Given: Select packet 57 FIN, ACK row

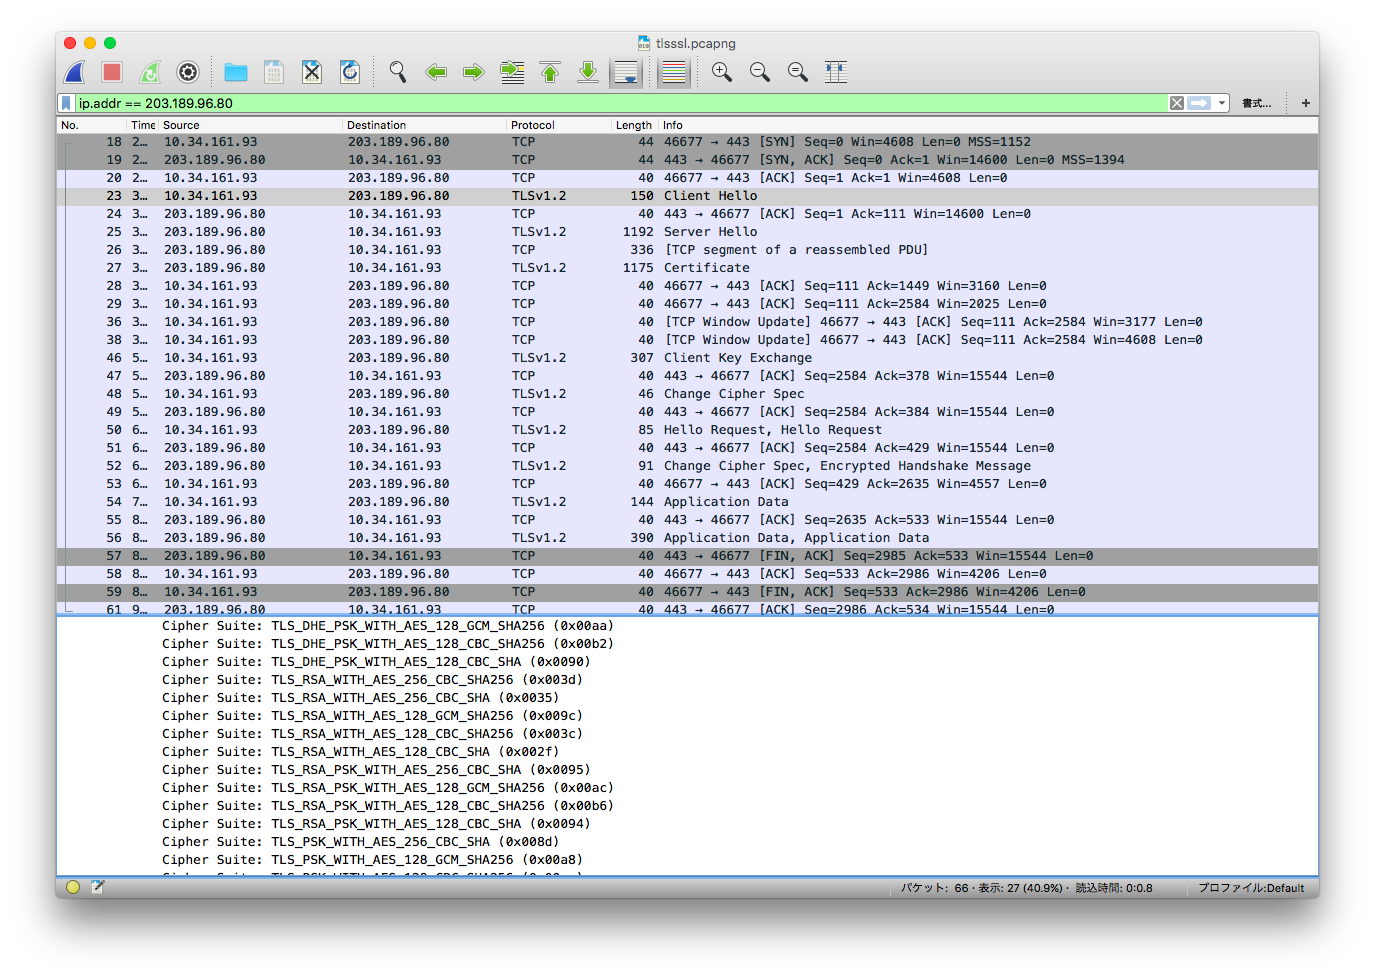Looking at the screenshot, I should click(x=687, y=556).
